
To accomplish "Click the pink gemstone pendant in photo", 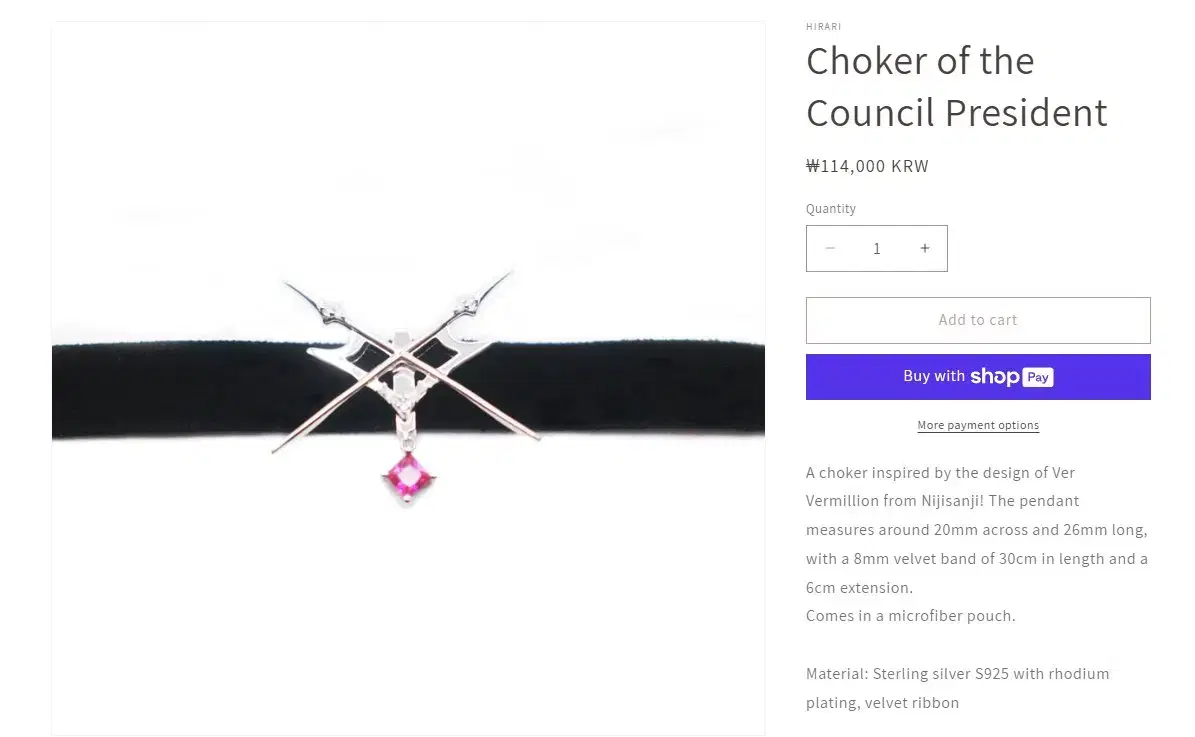I will click(x=408, y=479).
